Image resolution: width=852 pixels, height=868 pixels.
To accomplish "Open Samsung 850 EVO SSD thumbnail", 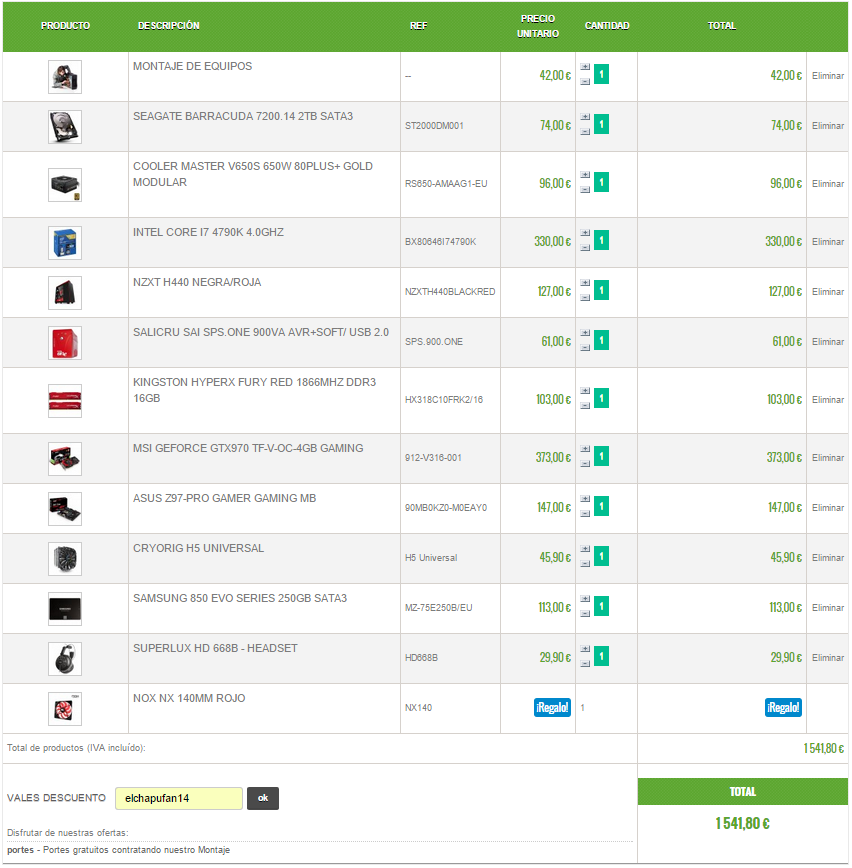I will (x=65, y=609).
